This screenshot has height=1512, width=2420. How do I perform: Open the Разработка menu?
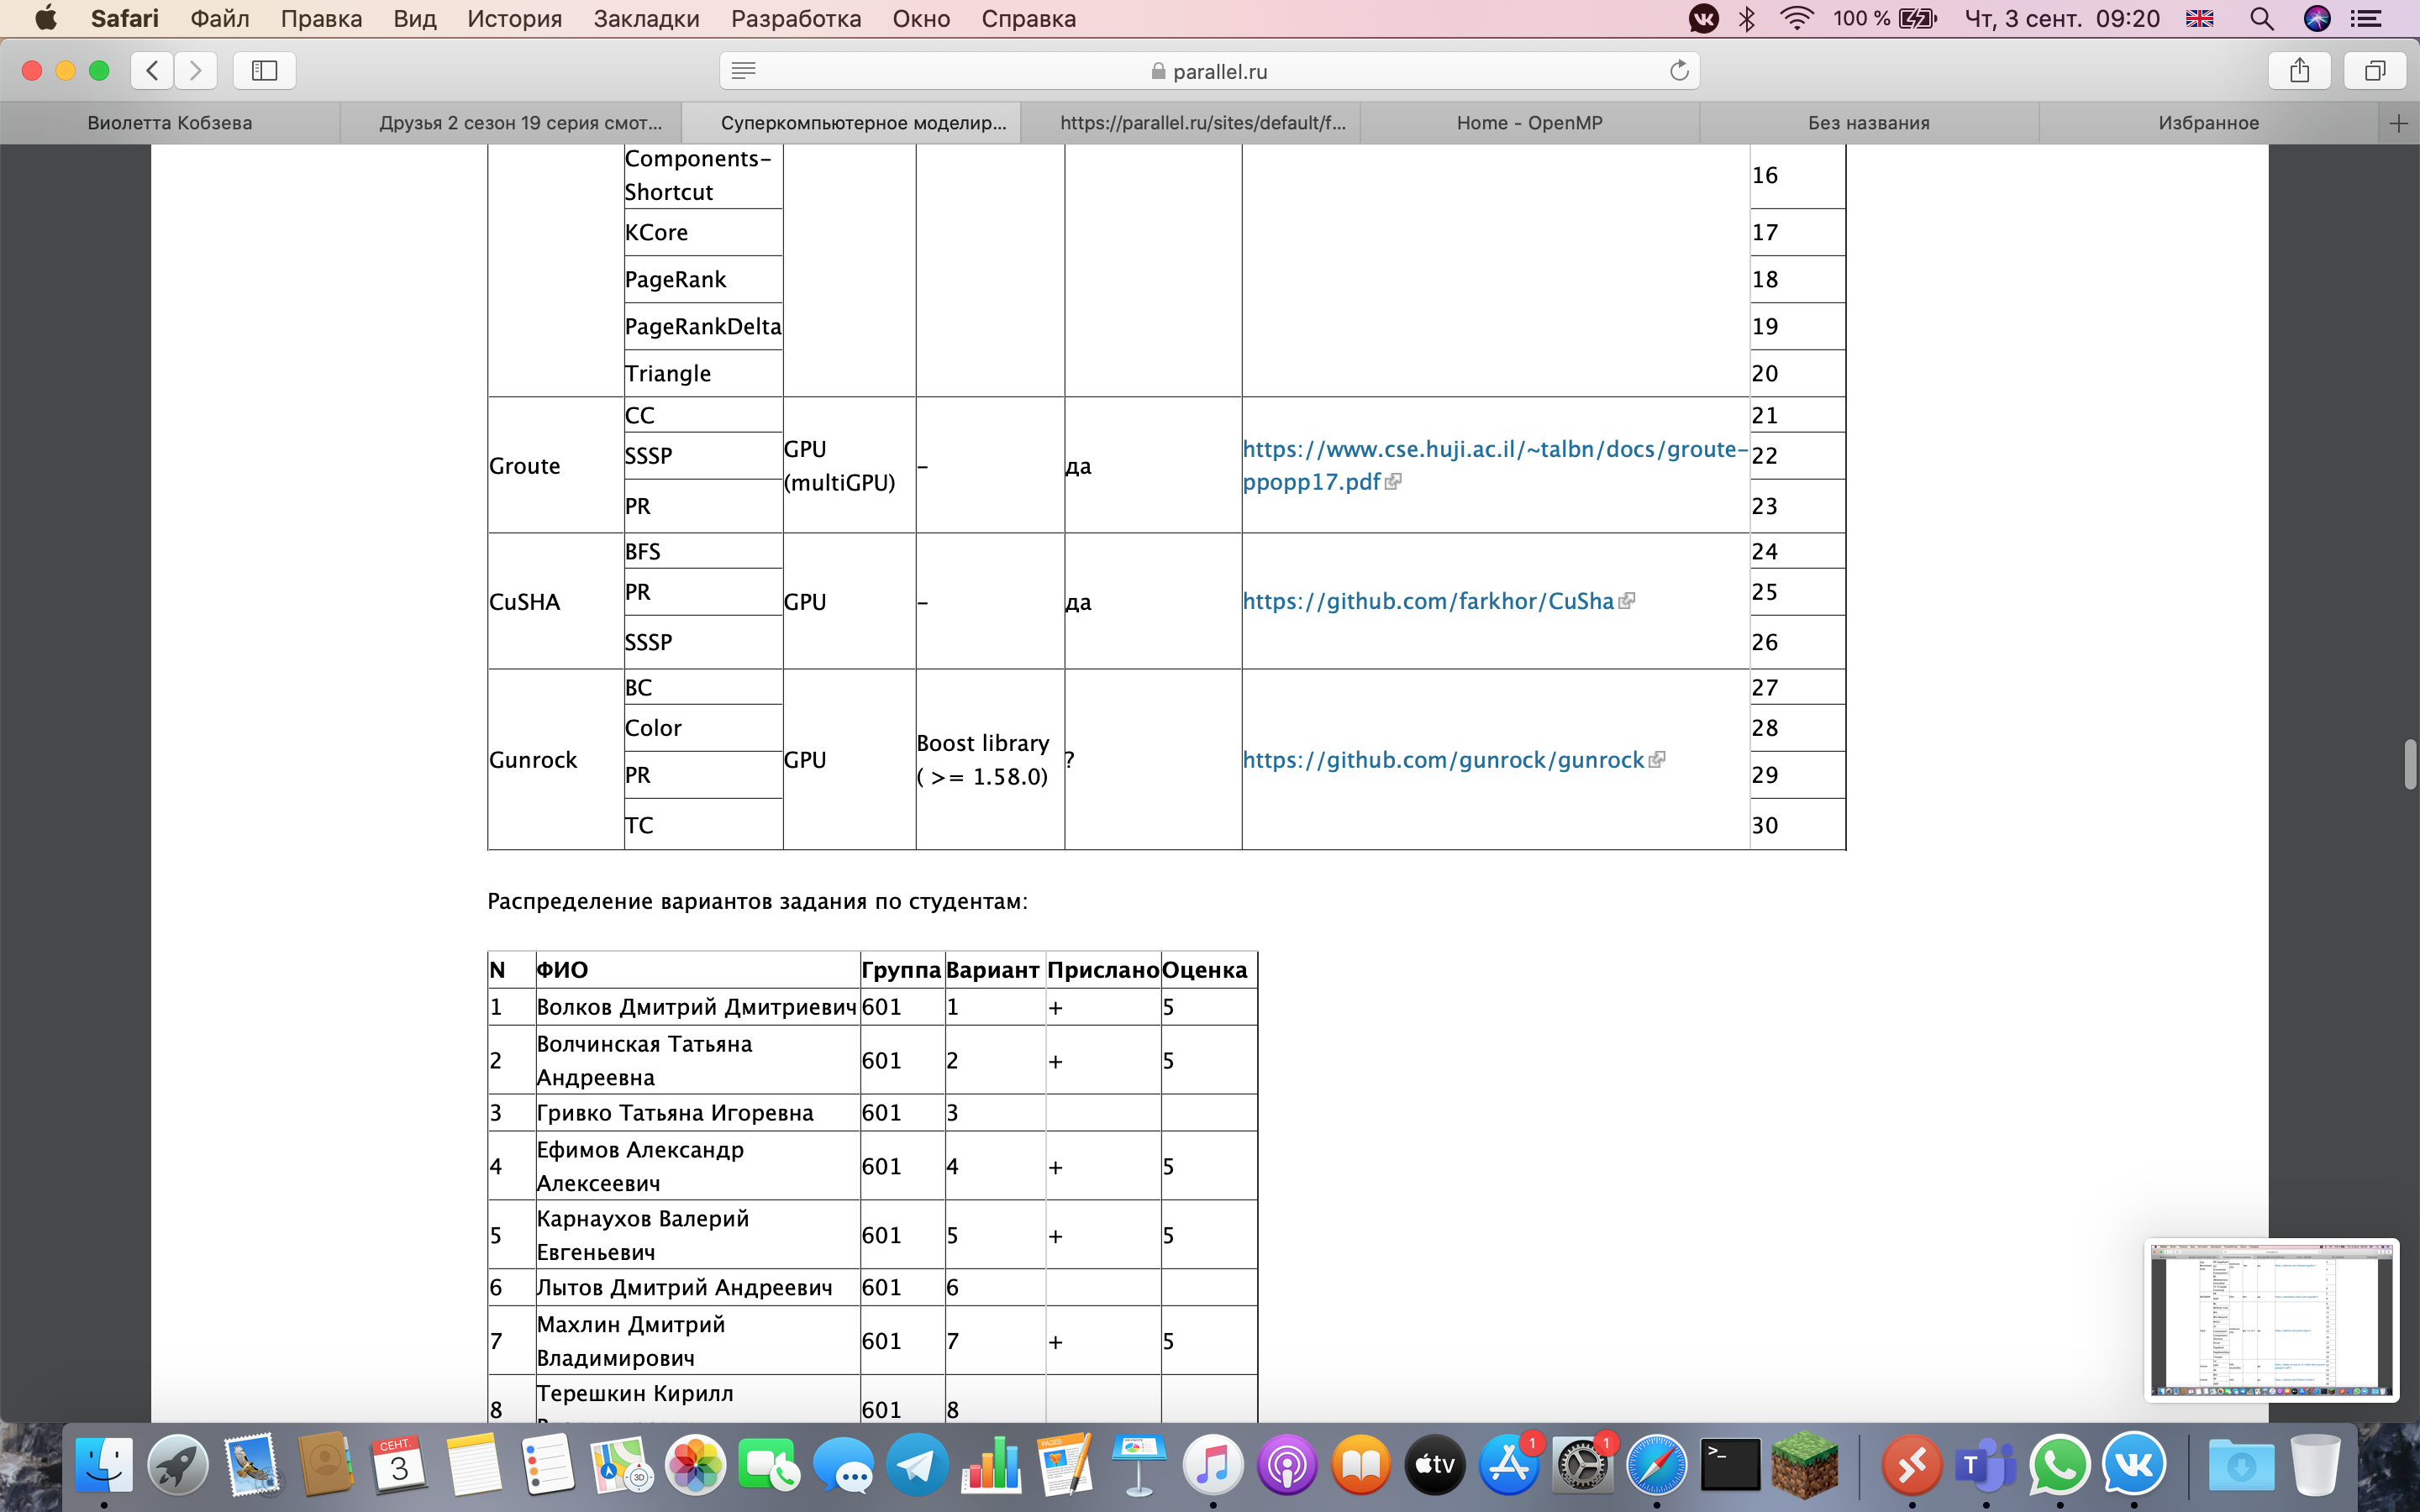click(x=795, y=18)
